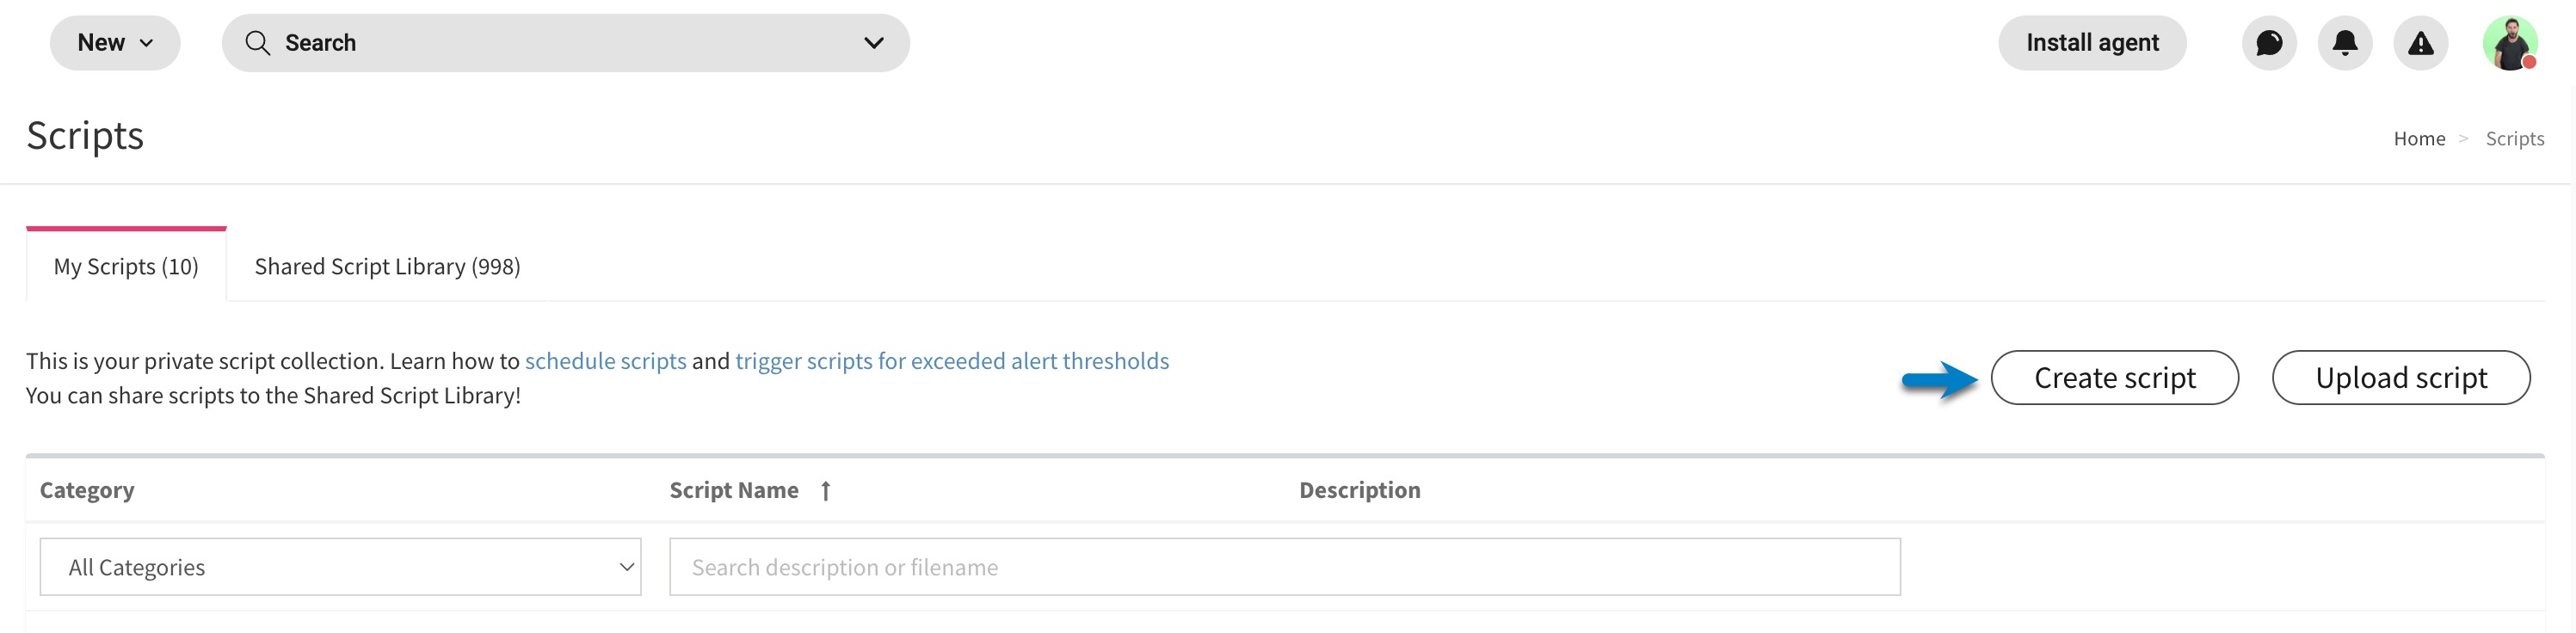Screen dimensions: 2576x633
Task: Switch to Shared Script Library tab
Action: click(x=387, y=266)
